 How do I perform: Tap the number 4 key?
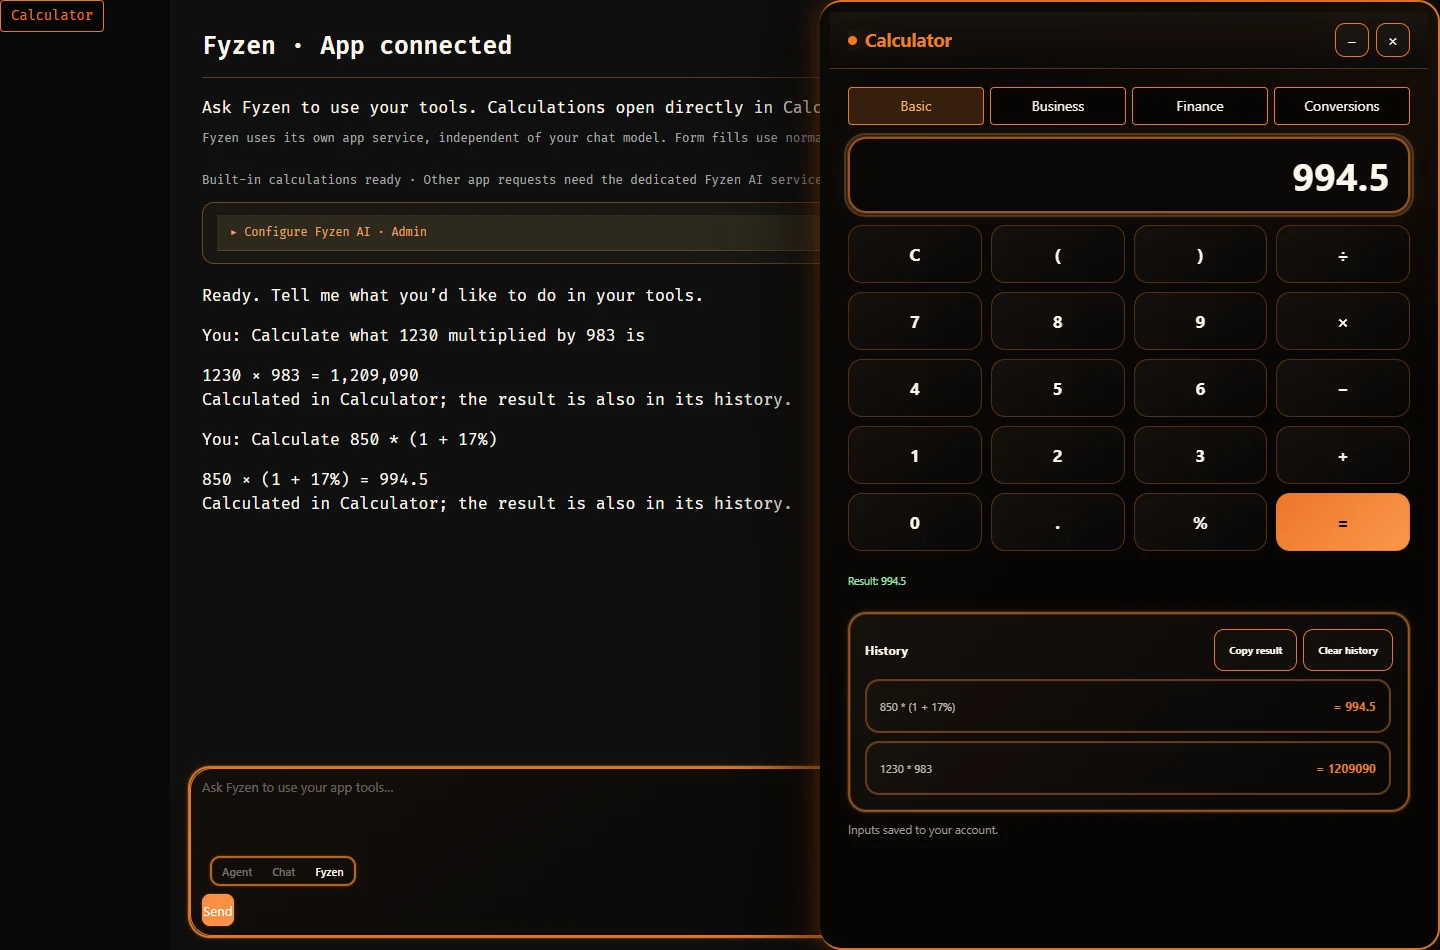click(x=915, y=389)
